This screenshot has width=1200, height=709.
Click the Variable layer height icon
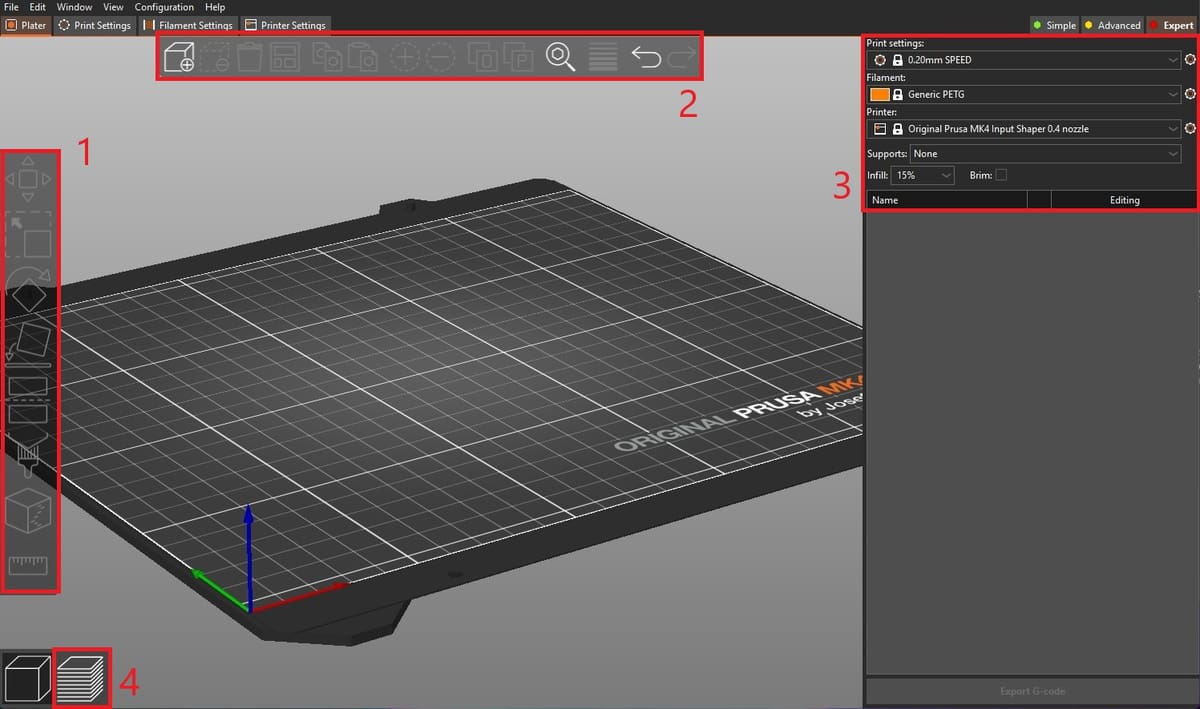pos(602,57)
